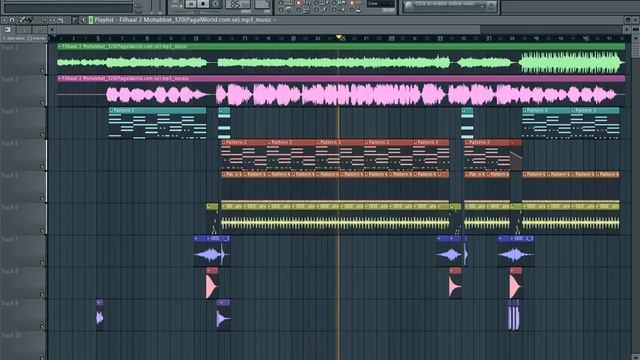
Task: Select the last pink impact clip on Track 8
Action: pyautogui.click(x=516, y=283)
